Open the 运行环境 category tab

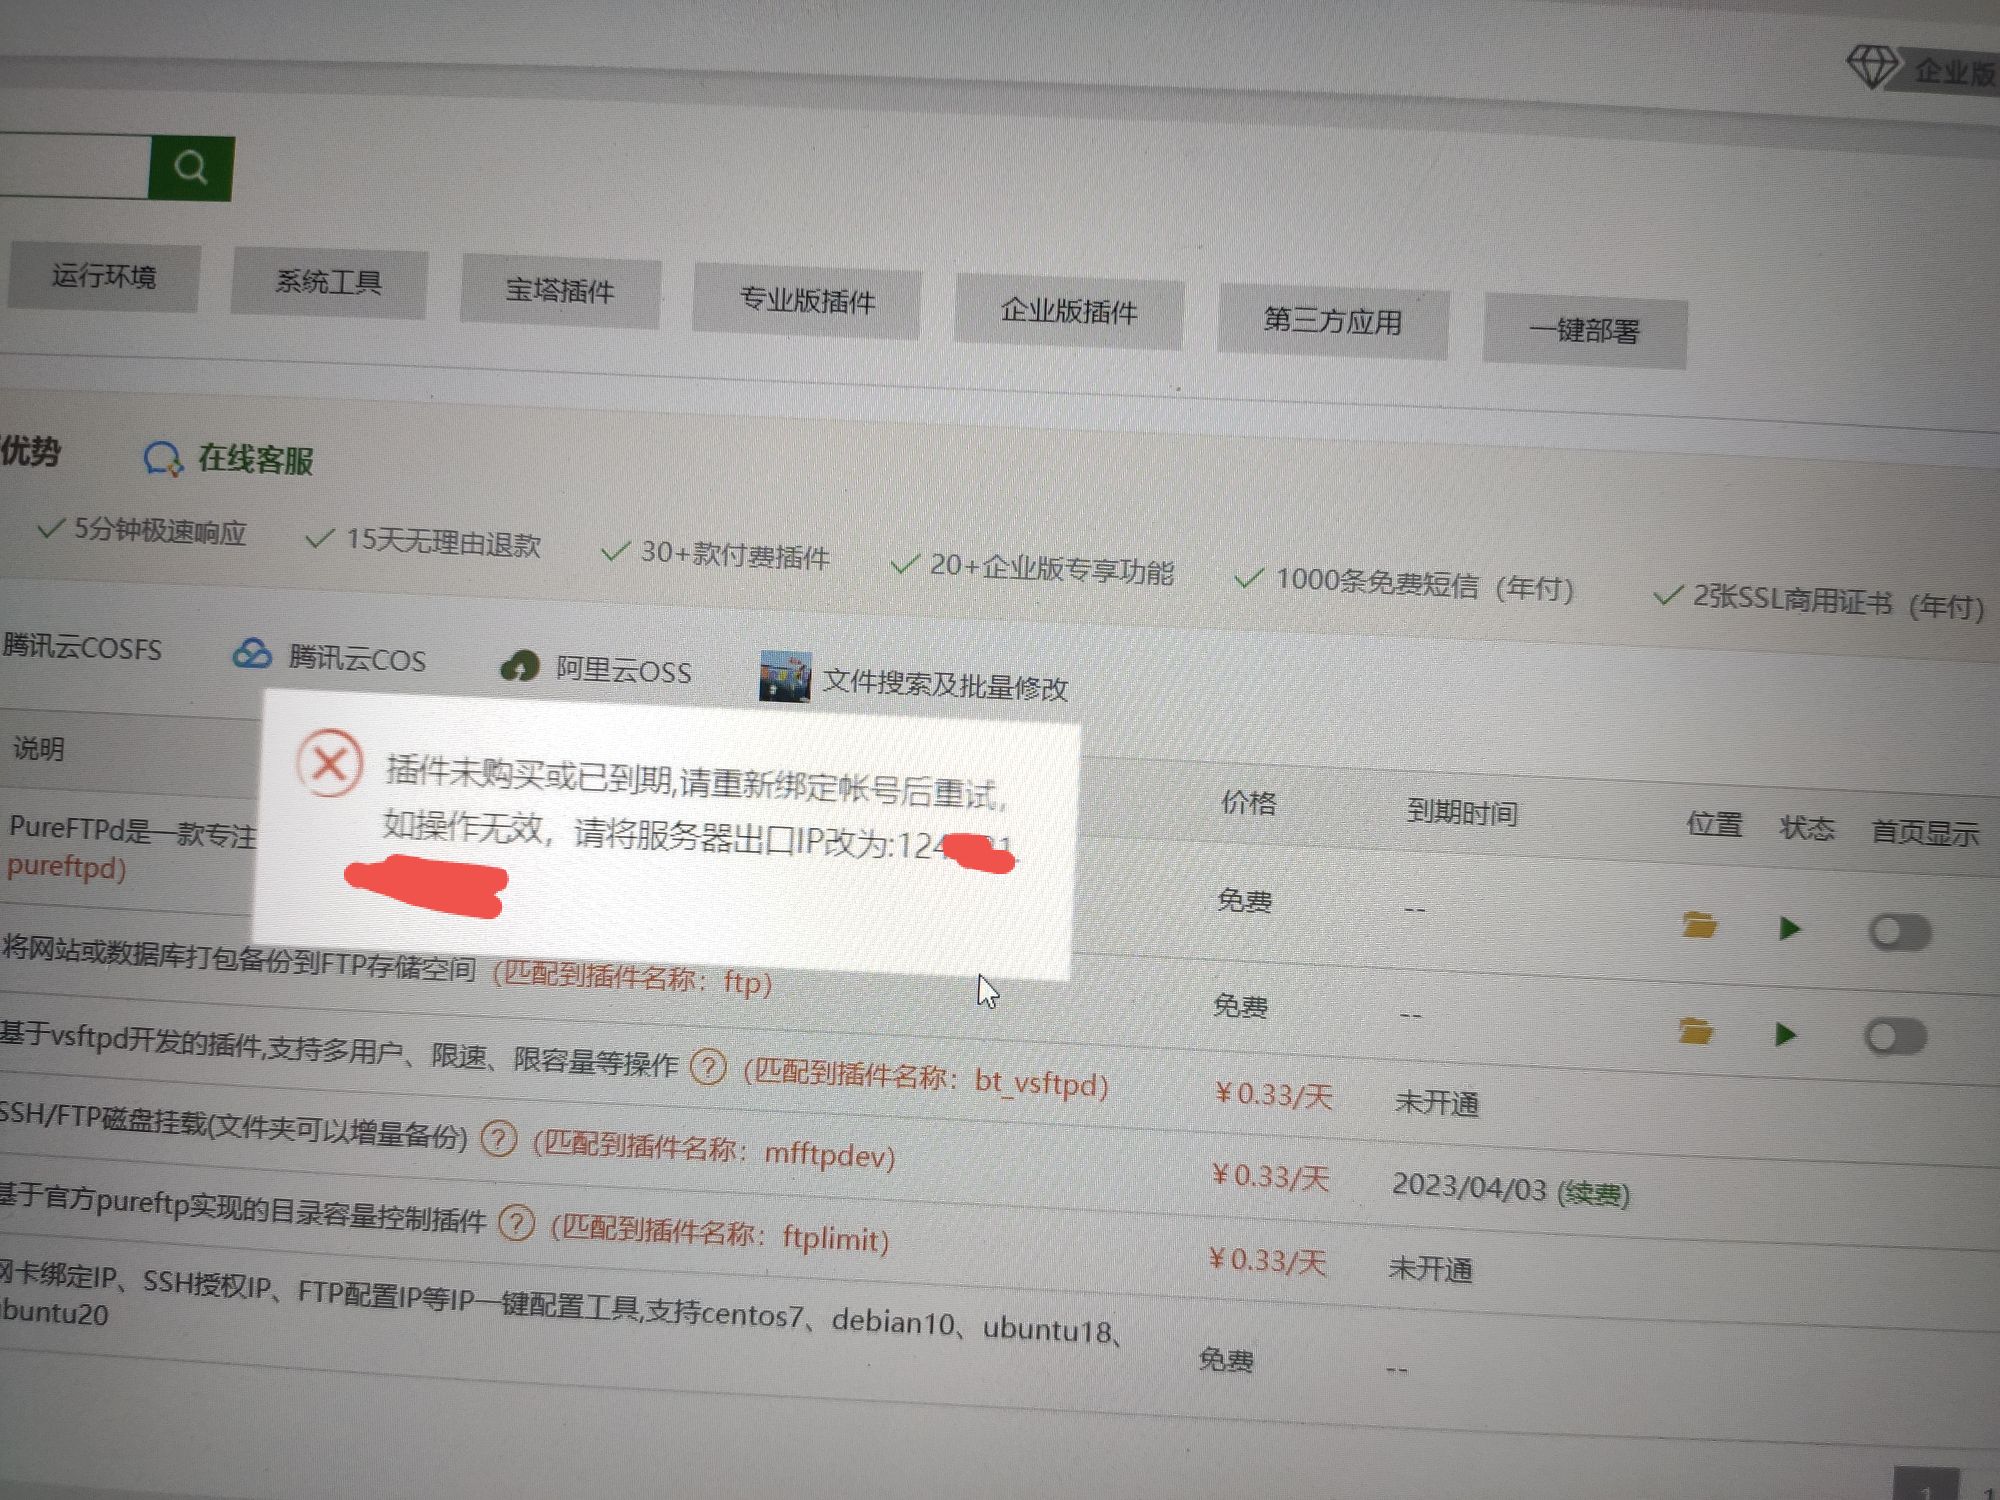(x=104, y=277)
